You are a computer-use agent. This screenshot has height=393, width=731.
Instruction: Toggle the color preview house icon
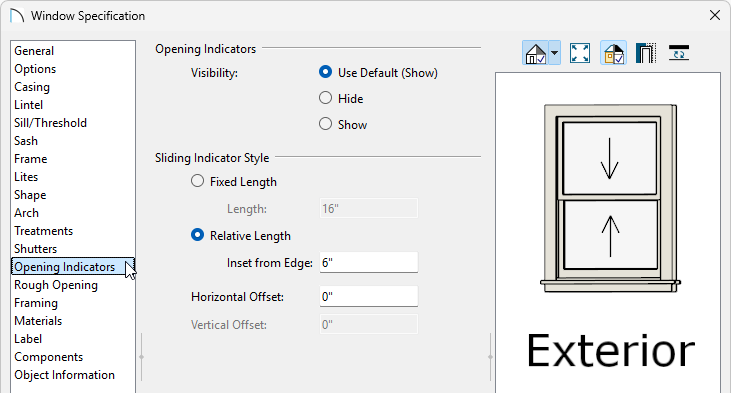(613, 53)
